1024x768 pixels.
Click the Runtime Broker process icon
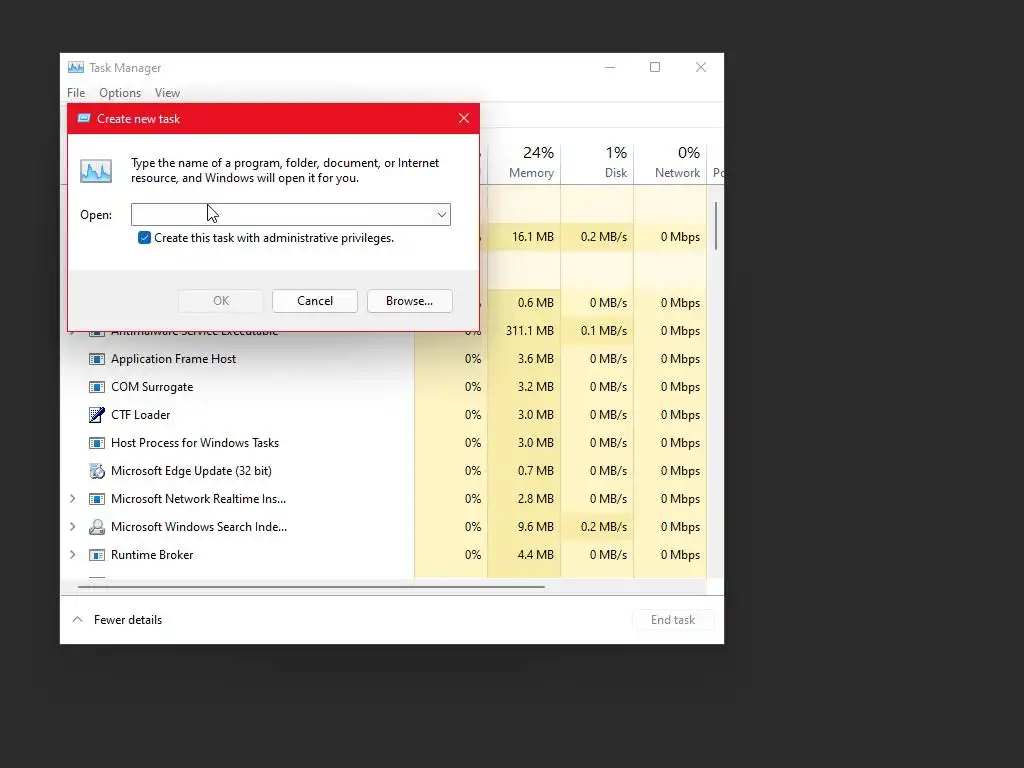(x=97, y=555)
